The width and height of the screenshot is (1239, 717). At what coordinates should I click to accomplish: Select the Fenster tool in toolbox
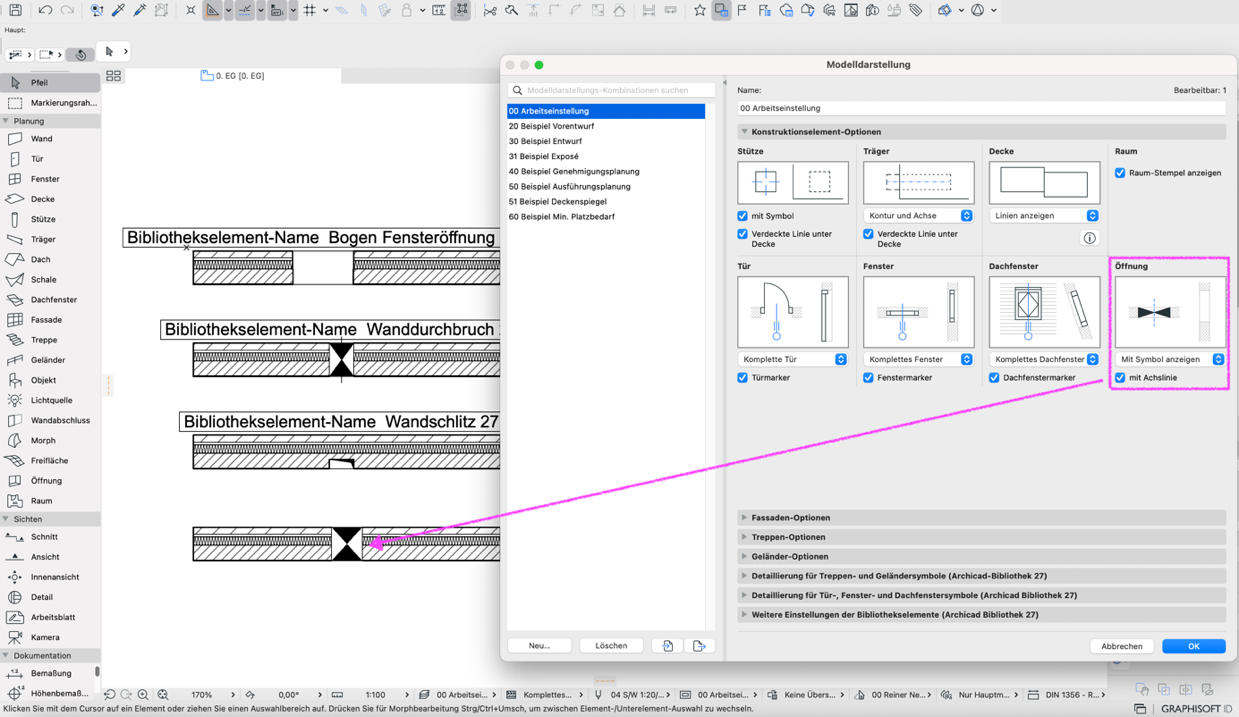click(50, 179)
